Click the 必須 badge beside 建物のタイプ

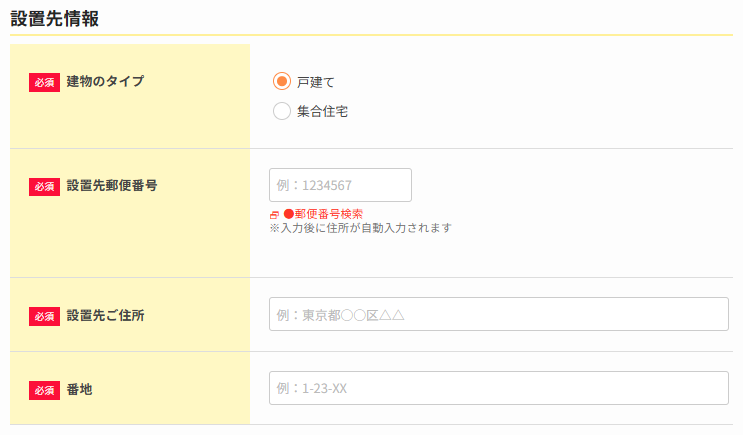[44, 82]
